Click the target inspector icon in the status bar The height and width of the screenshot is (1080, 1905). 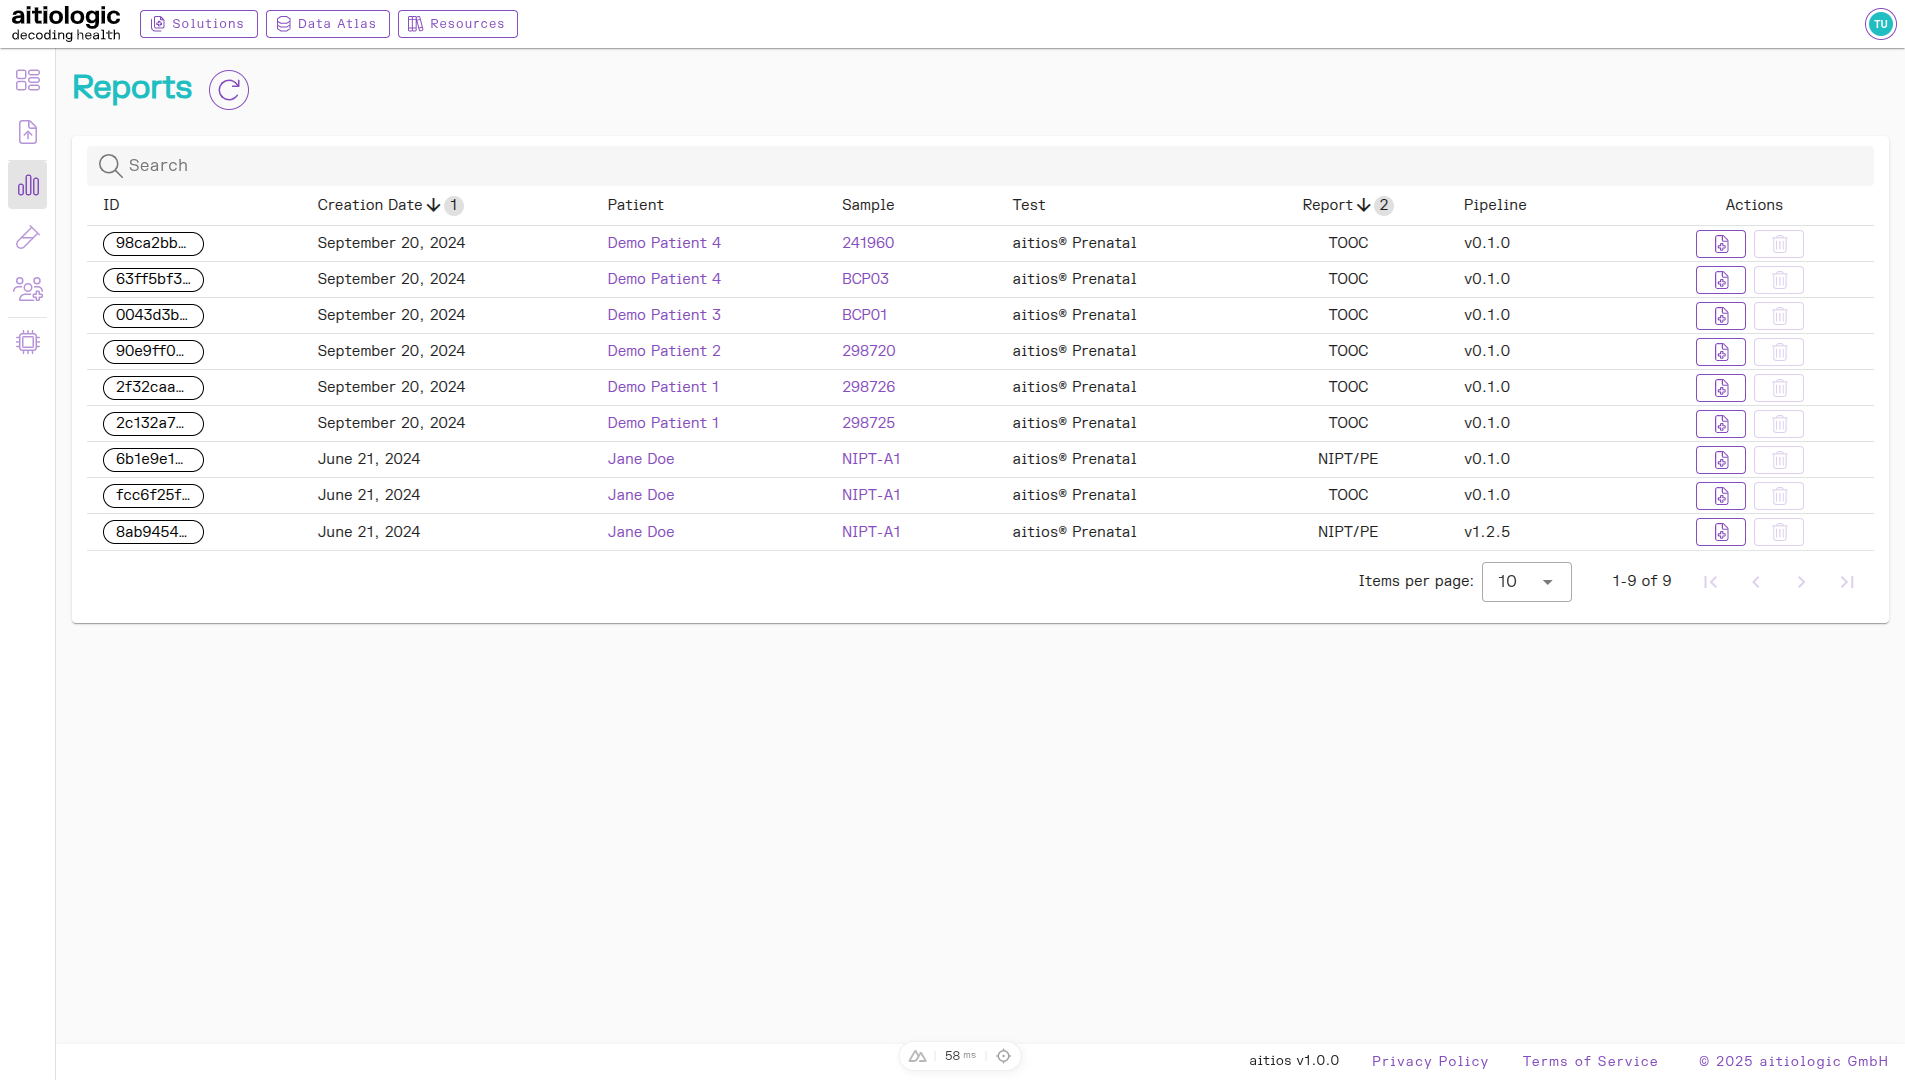coord(1003,1055)
